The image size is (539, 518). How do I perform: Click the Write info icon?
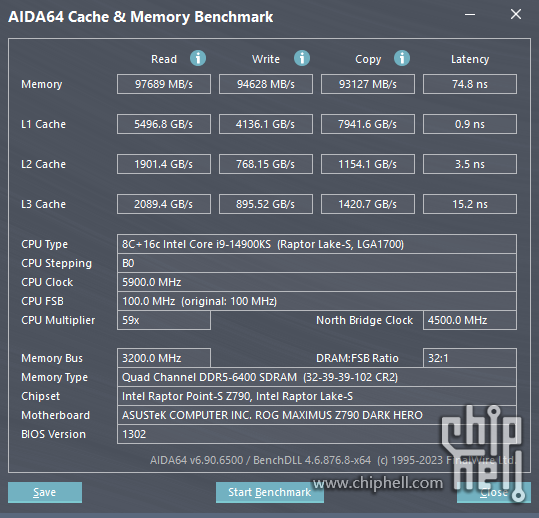[302, 58]
